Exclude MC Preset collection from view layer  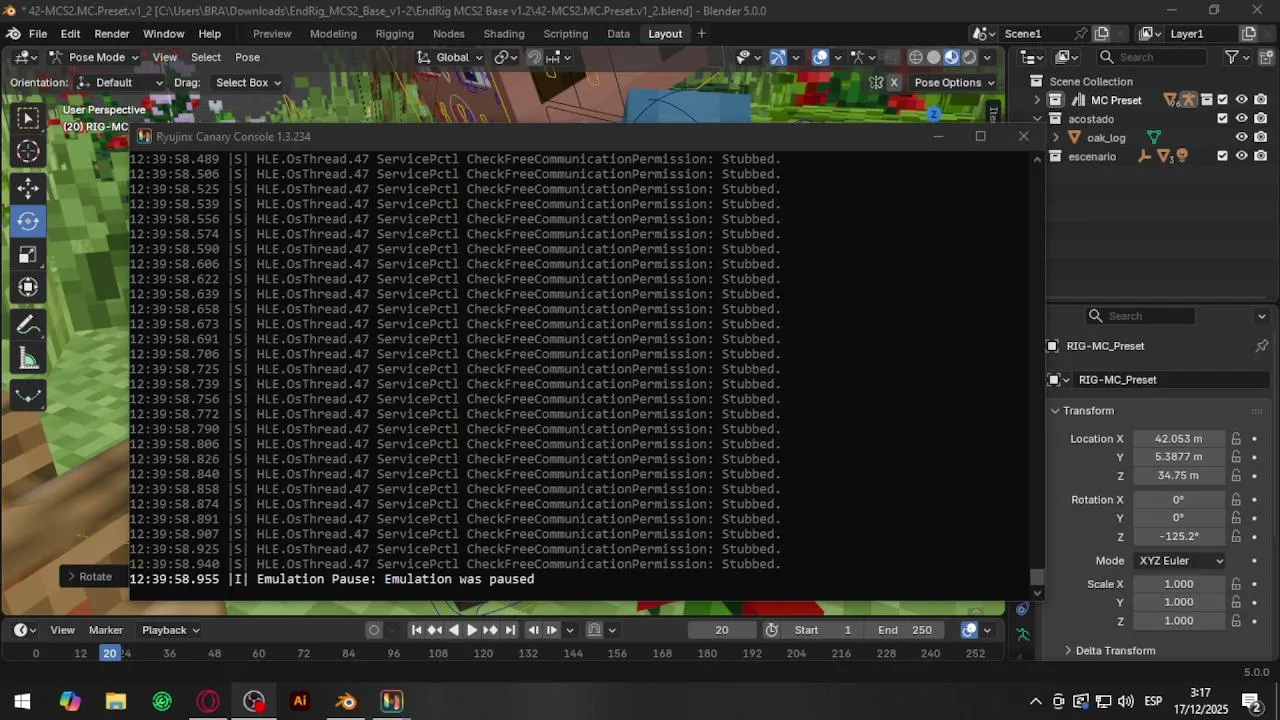(1222, 100)
